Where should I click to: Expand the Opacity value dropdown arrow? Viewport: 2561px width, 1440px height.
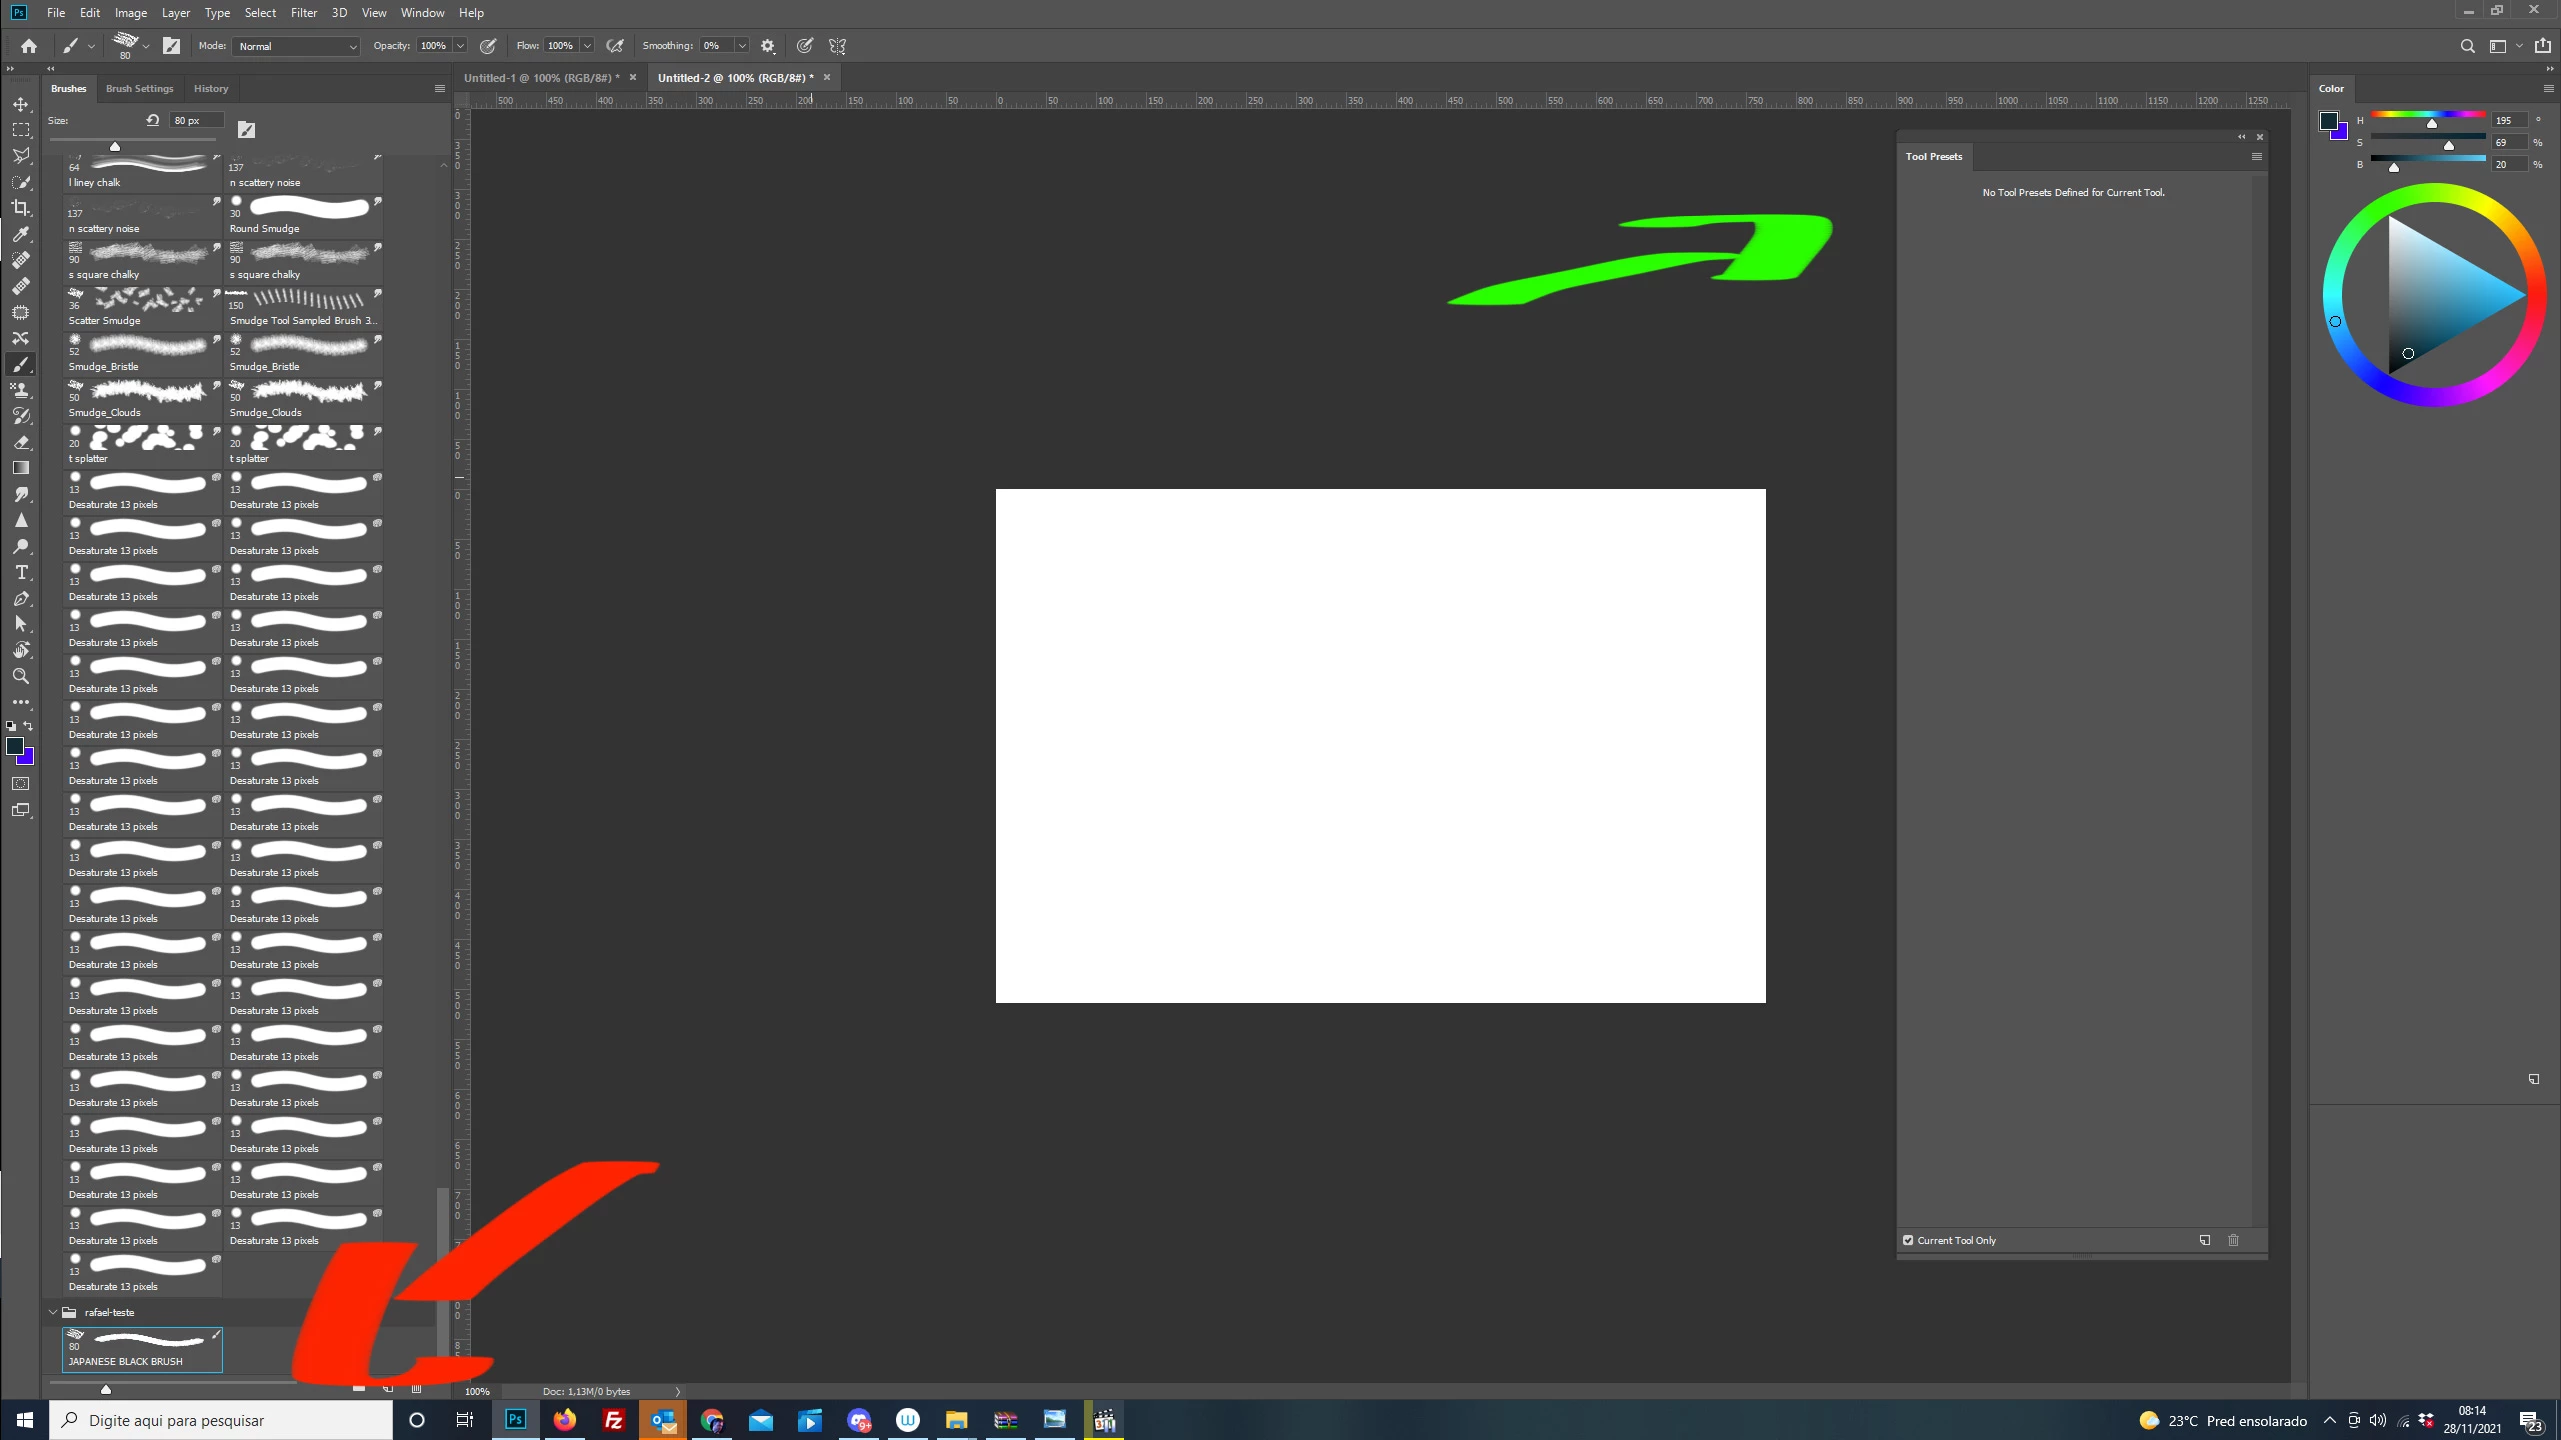460,46
